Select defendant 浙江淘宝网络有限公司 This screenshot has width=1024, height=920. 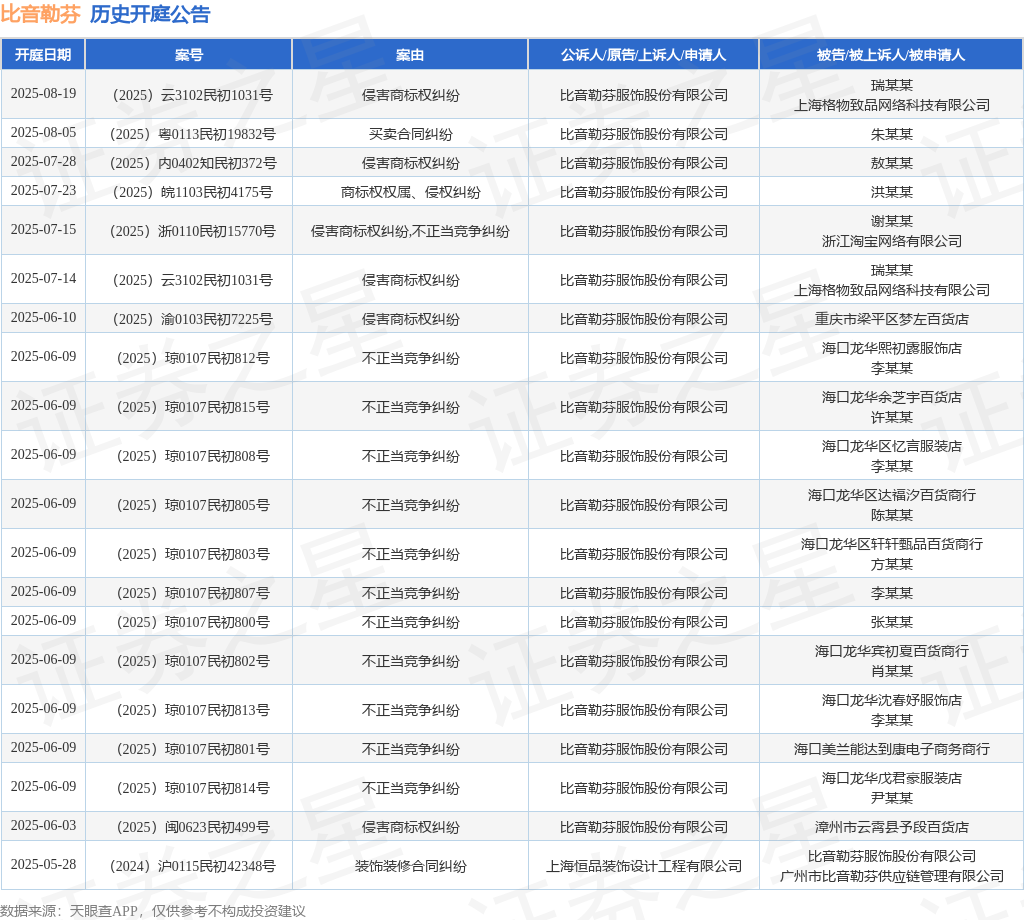891,241
